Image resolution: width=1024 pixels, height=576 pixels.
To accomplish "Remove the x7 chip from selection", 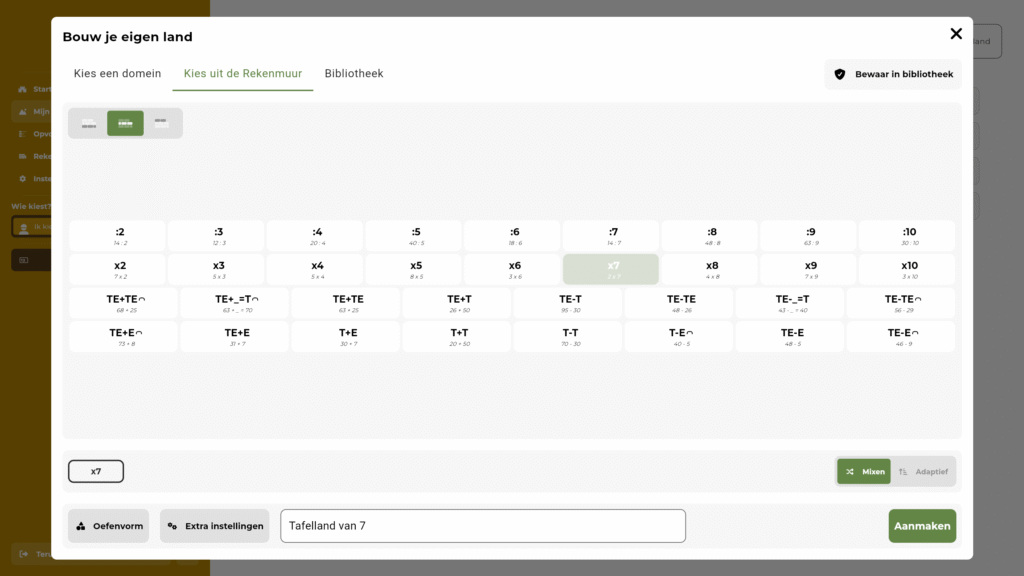I will [96, 472].
